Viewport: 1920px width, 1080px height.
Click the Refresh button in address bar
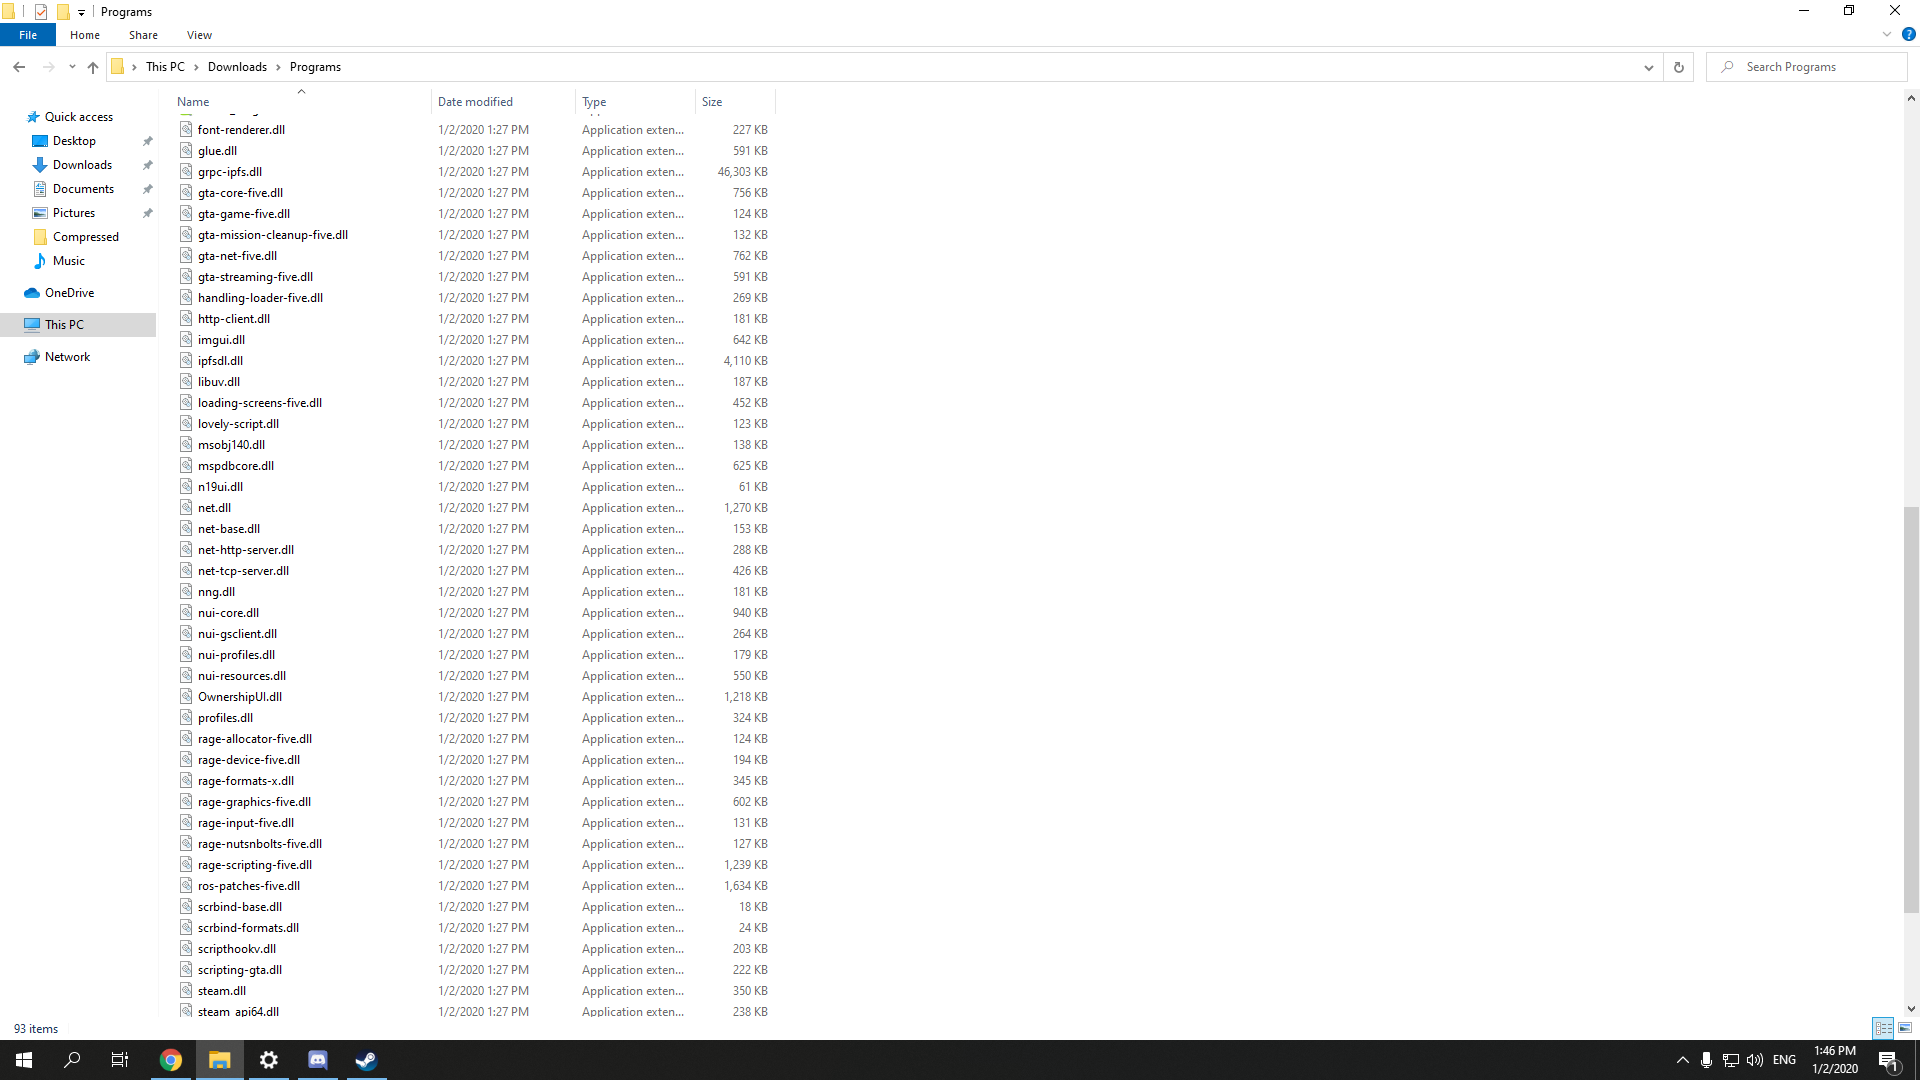pos(1679,67)
